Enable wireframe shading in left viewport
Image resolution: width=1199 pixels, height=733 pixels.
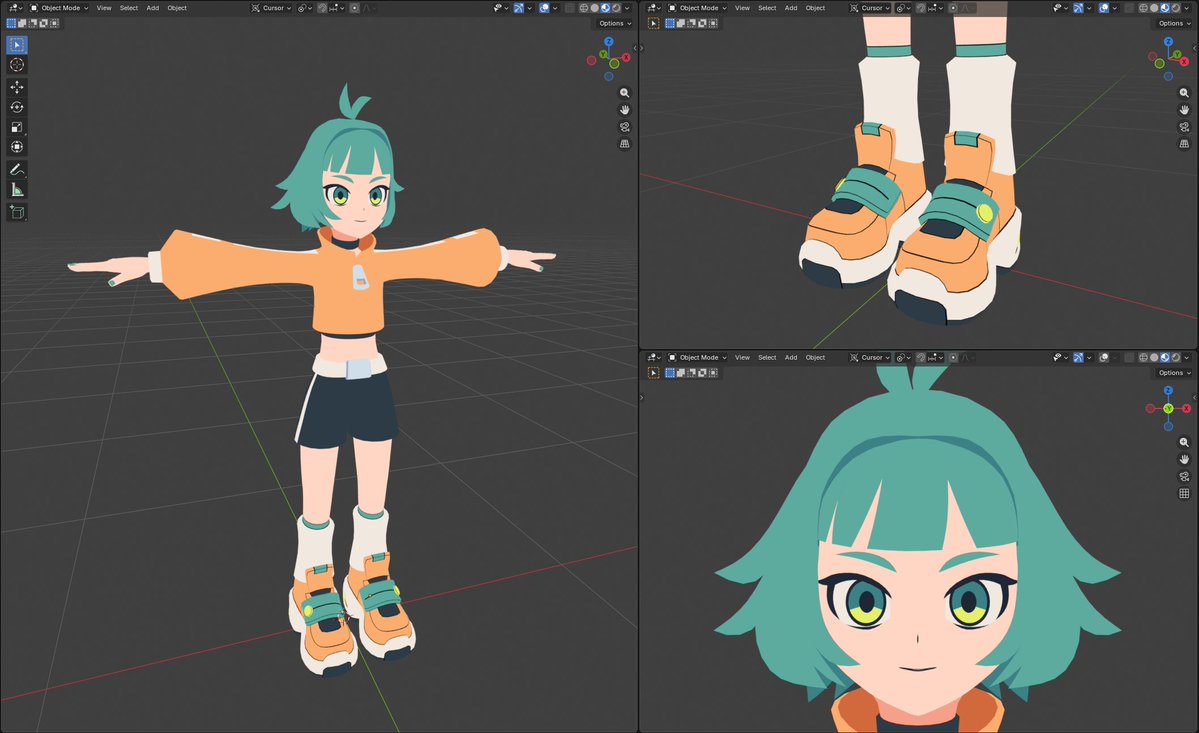583,8
